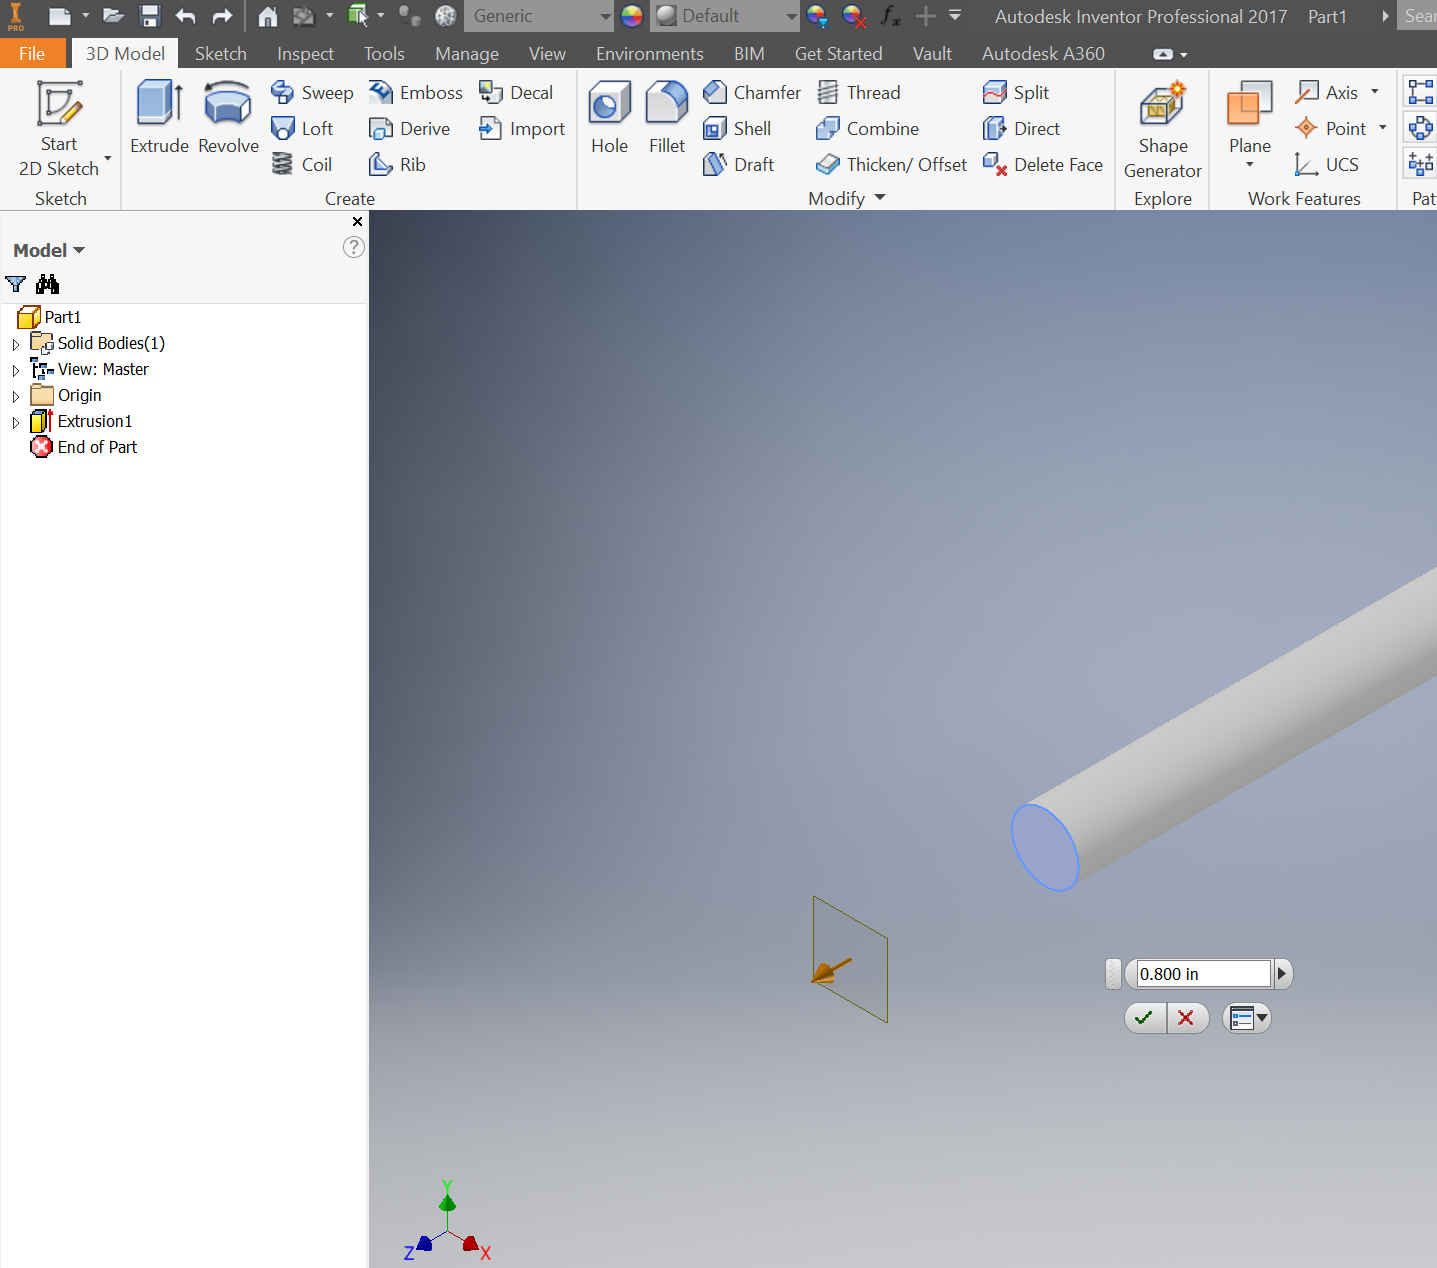Choose the Shell tool
The width and height of the screenshot is (1437, 1268).
point(737,129)
